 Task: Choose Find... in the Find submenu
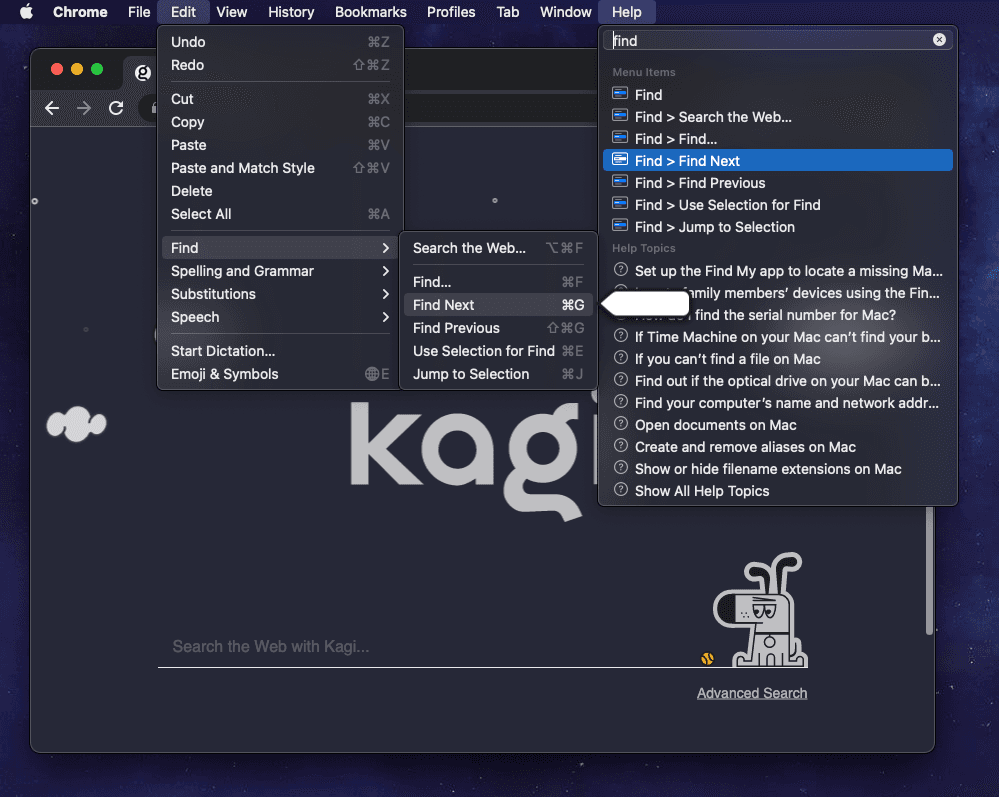(498, 282)
